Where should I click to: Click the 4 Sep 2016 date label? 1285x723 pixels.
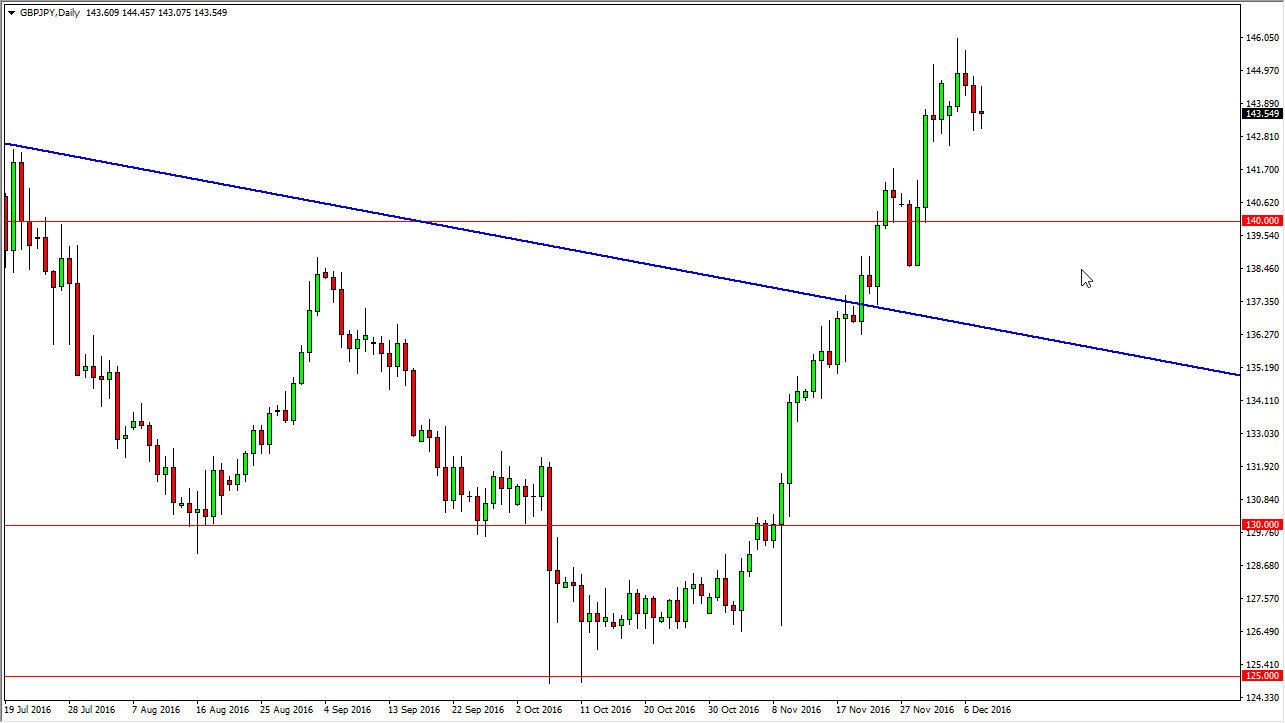(x=350, y=710)
